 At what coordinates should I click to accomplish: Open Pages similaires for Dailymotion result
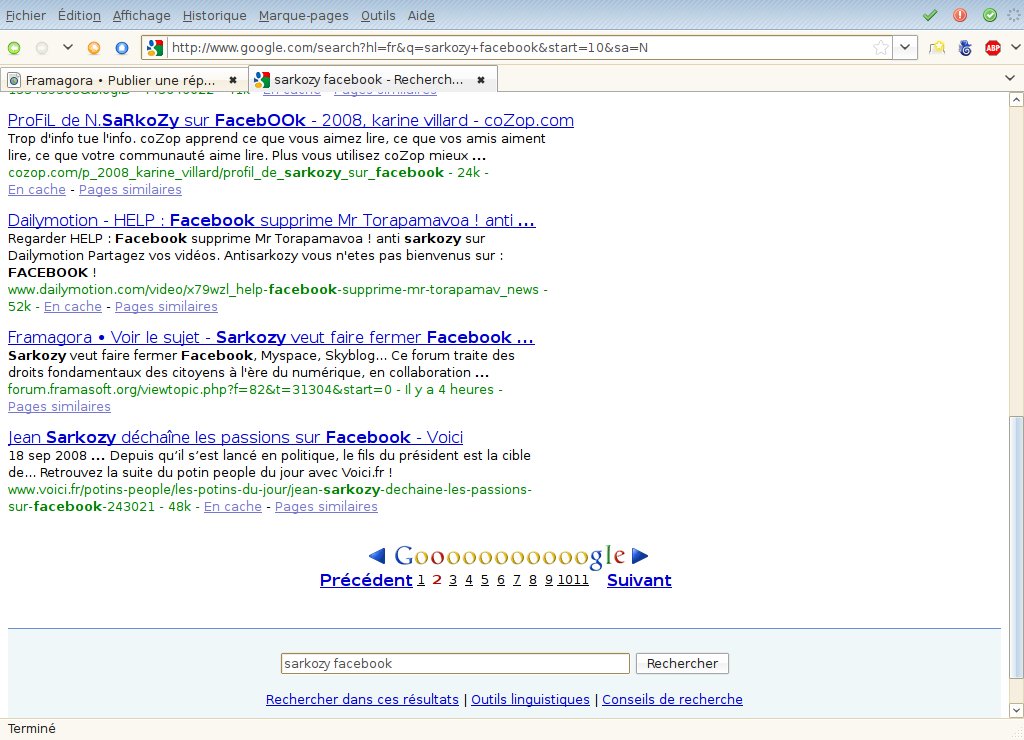coord(166,306)
